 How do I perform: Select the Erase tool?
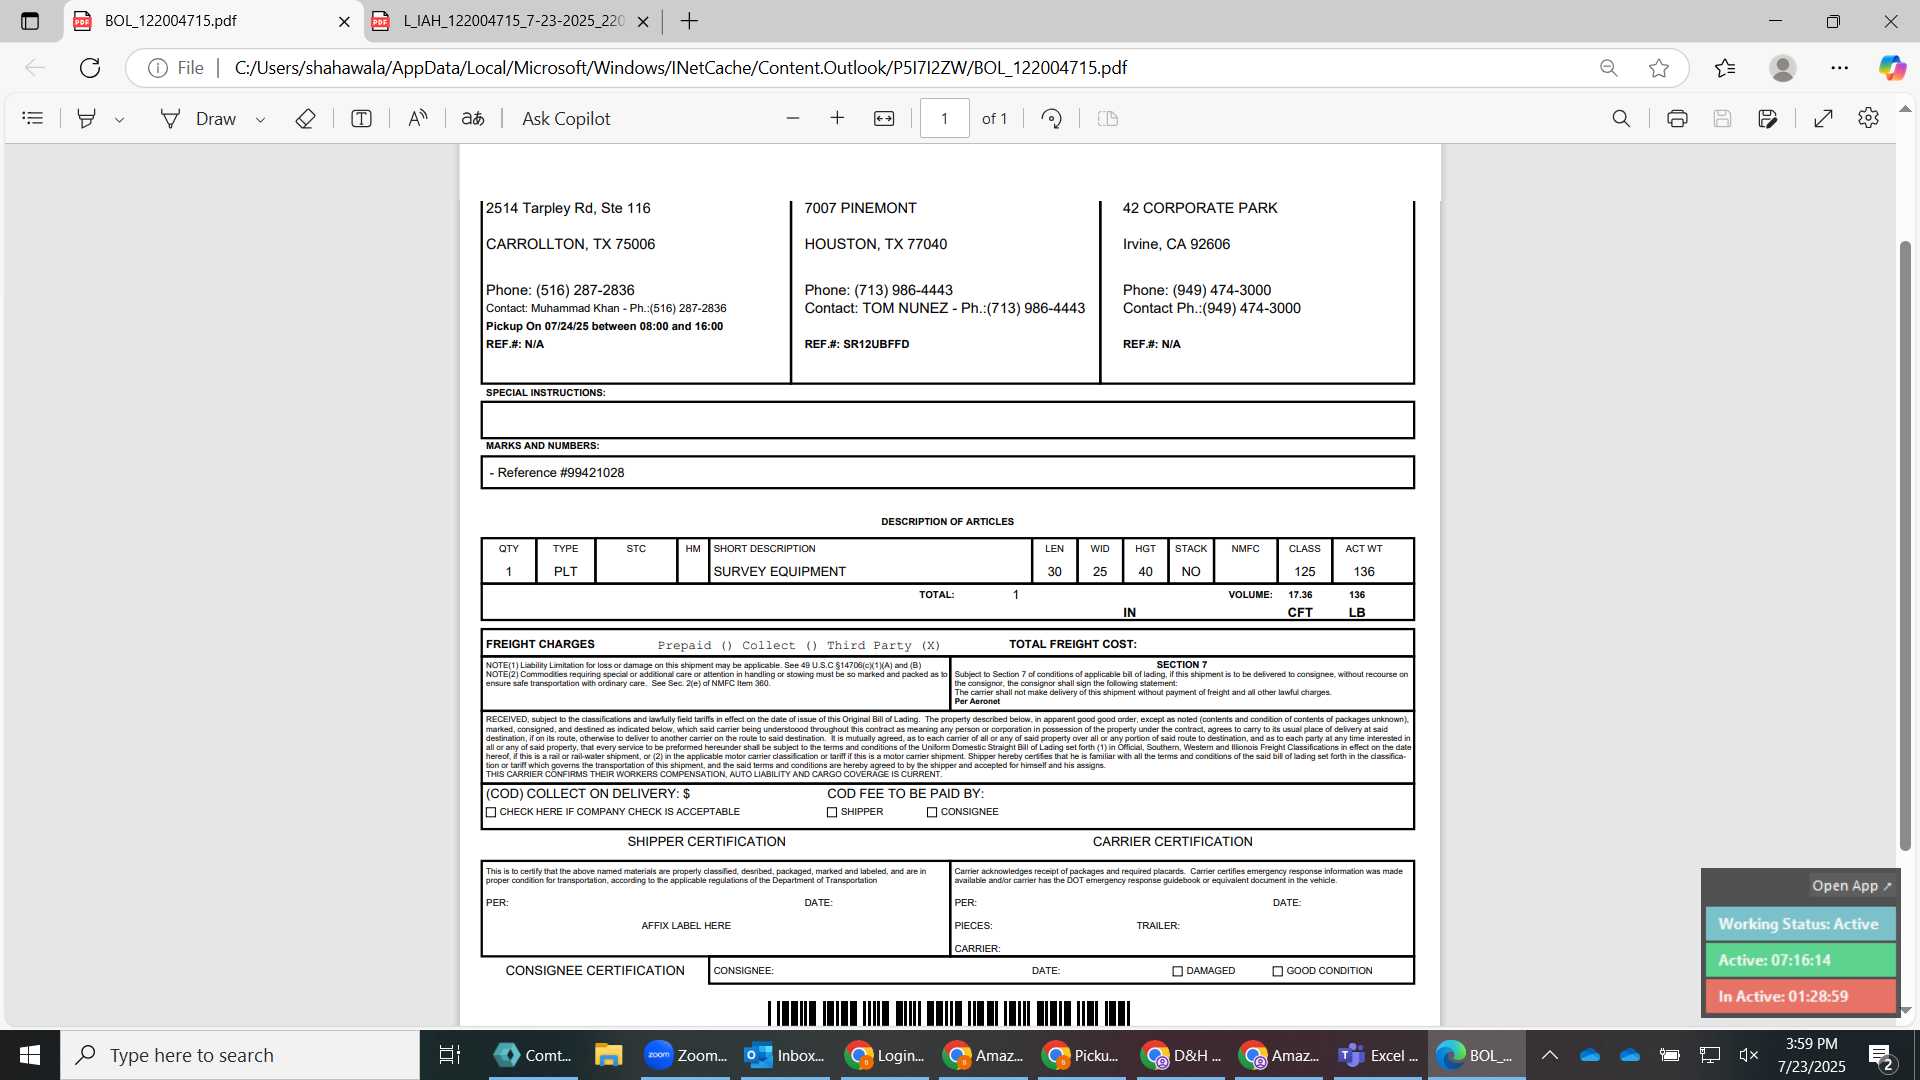click(x=305, y=118)
